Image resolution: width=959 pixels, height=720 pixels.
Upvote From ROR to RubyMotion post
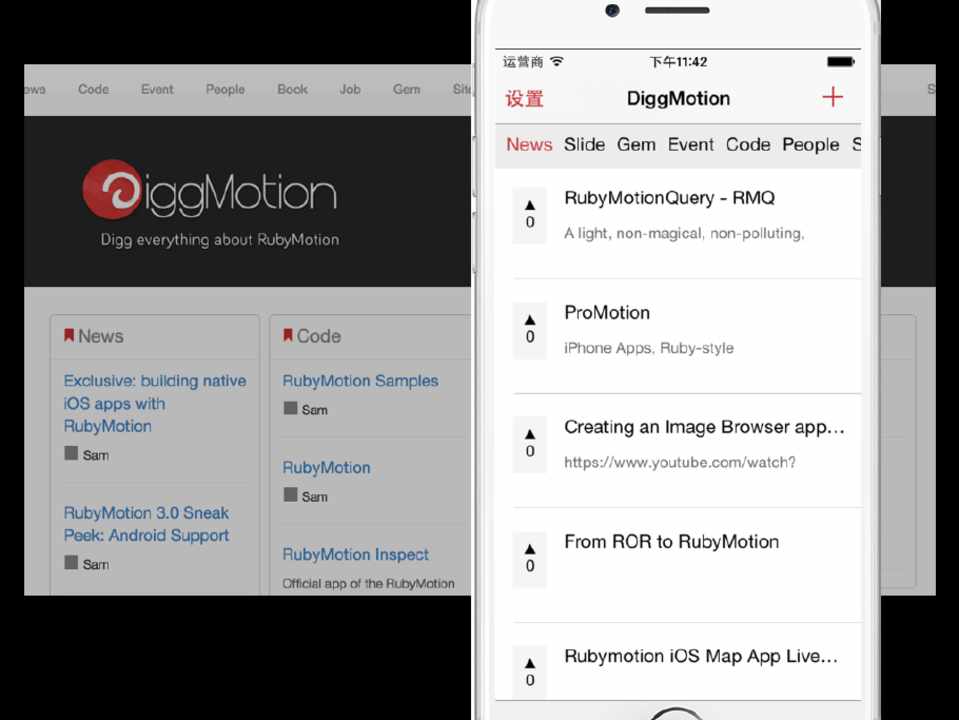pos(530,558)
